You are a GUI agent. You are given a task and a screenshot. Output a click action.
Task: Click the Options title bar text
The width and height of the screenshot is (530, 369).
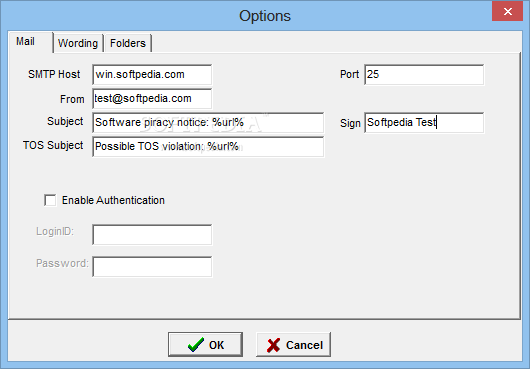click(x=265, y=16)
